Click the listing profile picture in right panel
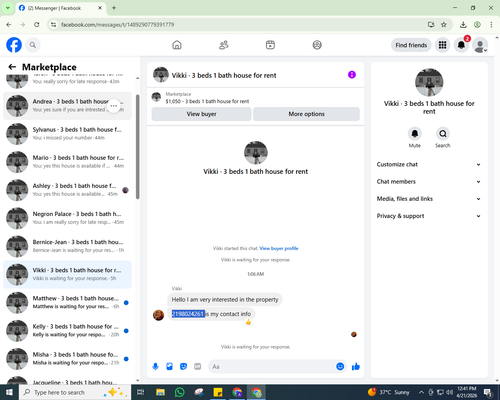Viewport: 500px width, 400px height. coord(429,82)
